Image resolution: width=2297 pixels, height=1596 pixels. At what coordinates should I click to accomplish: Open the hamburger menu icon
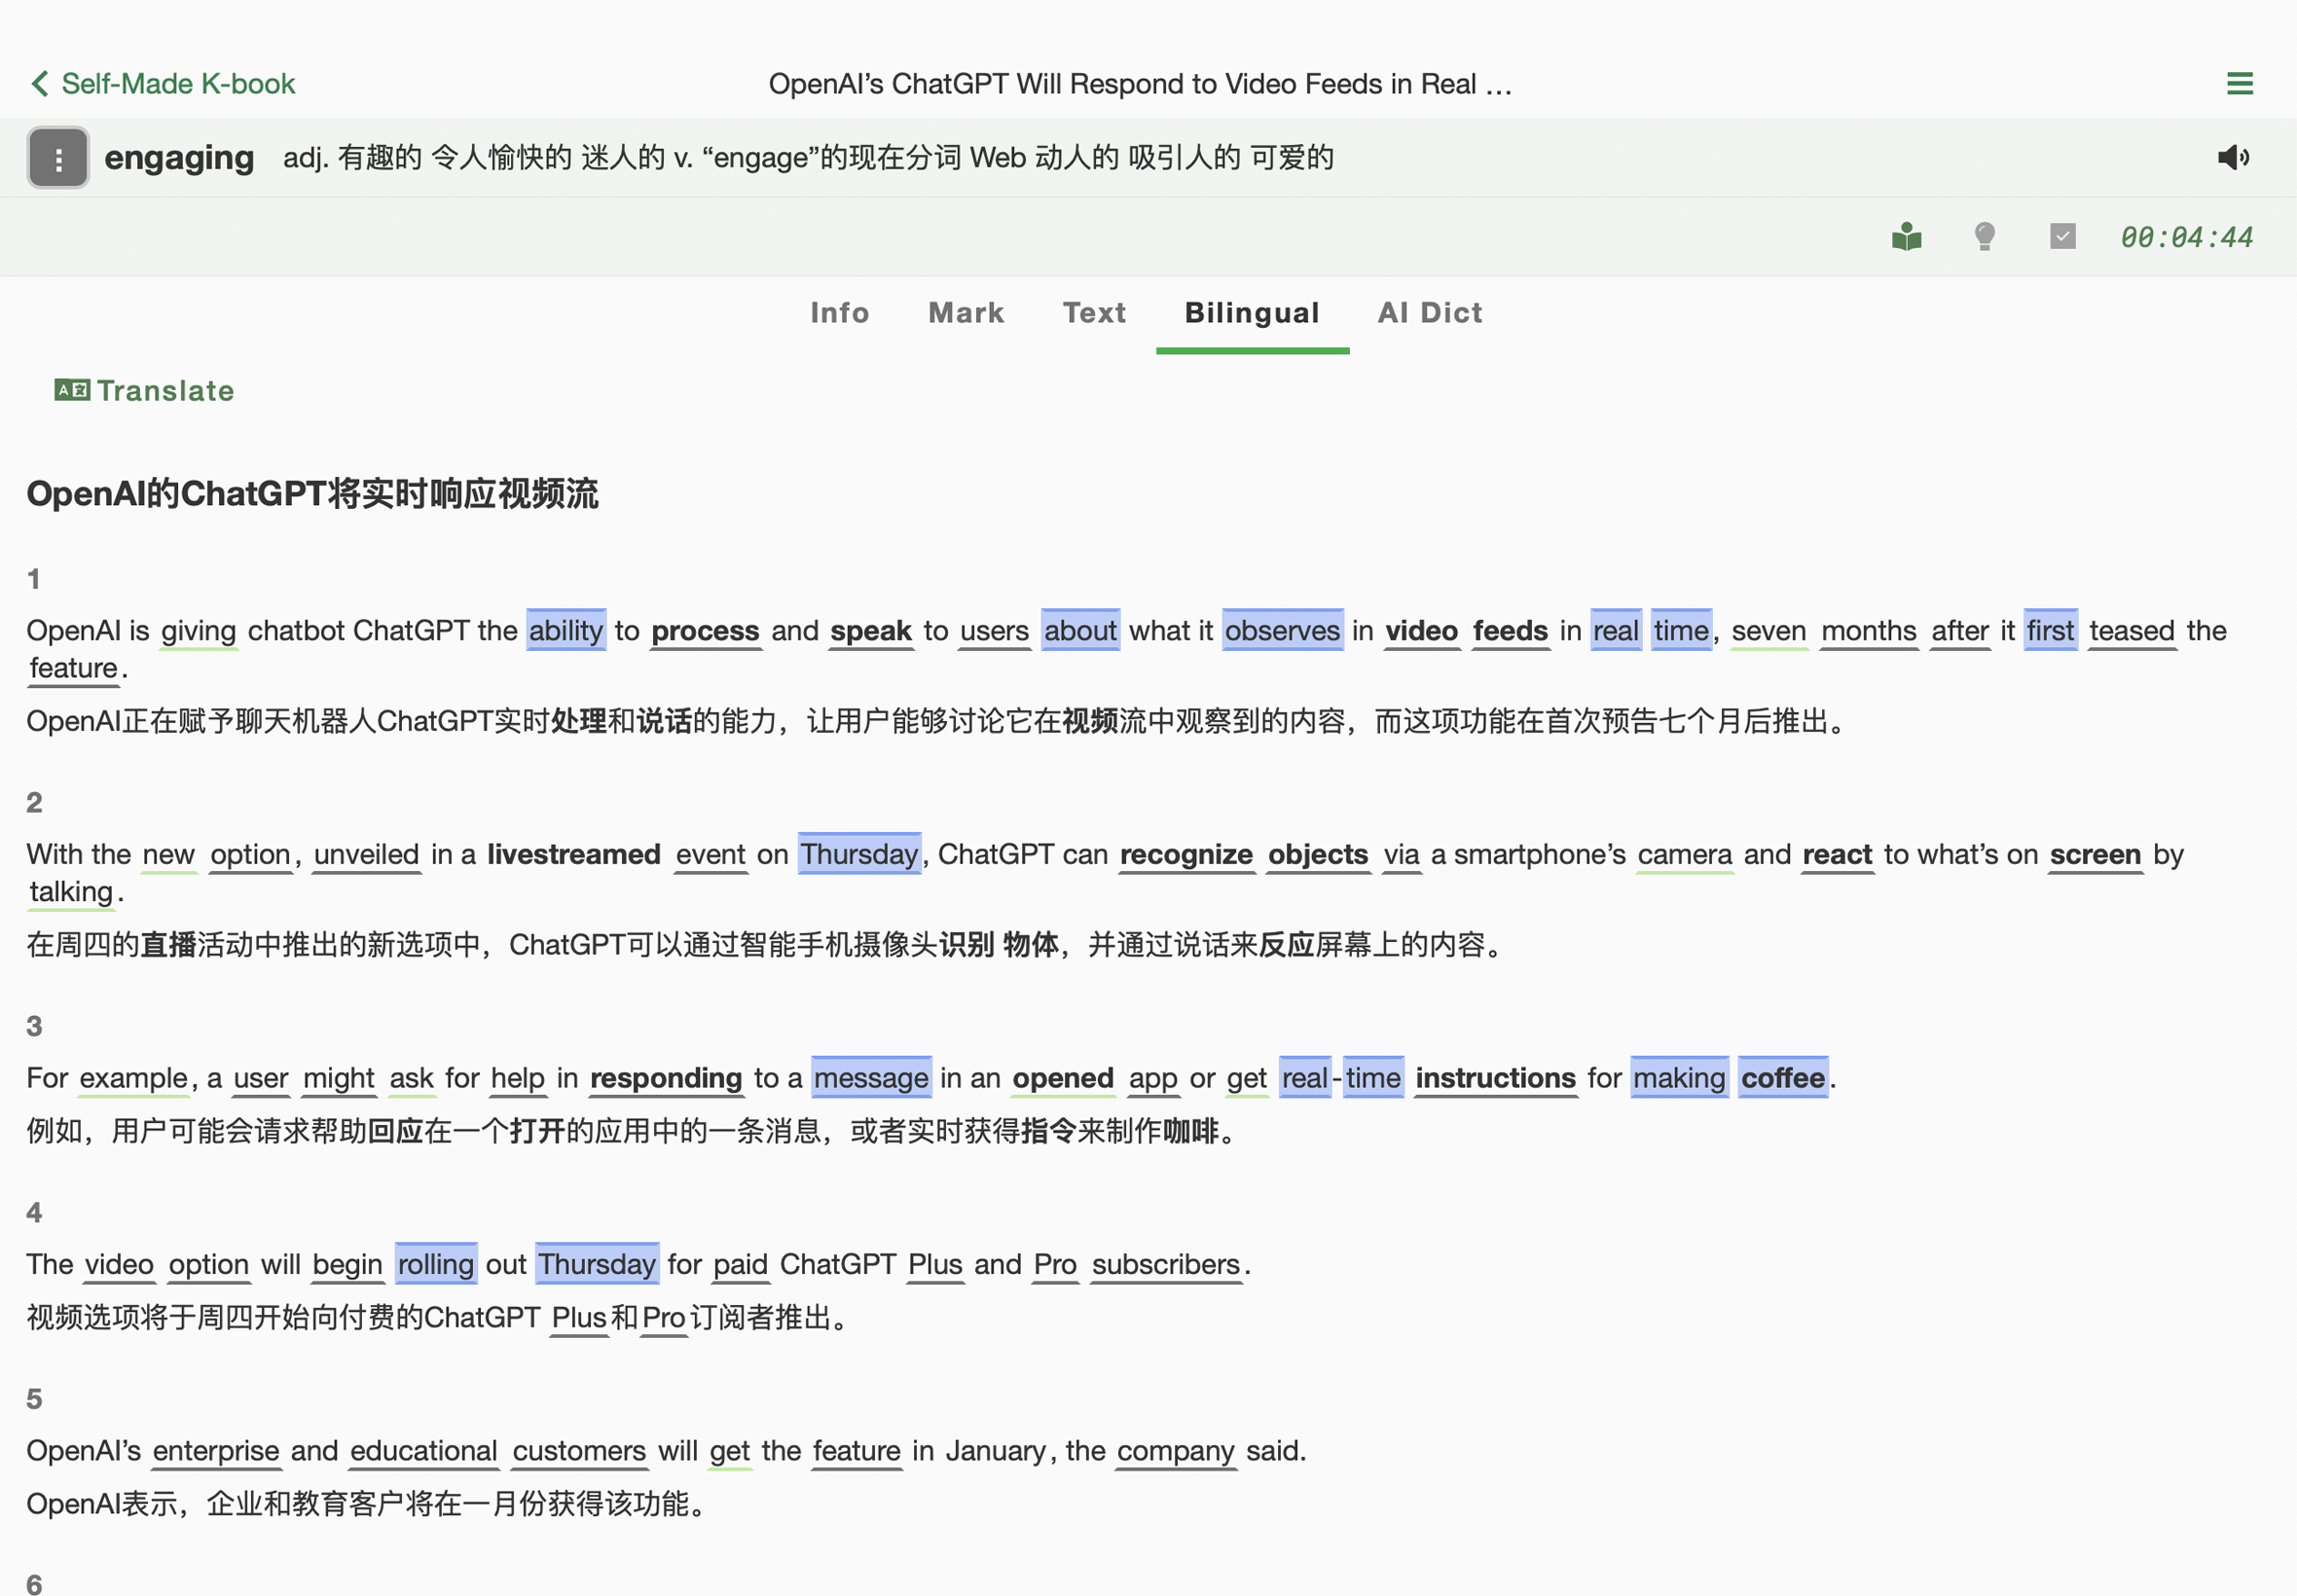click(2240, 83)
